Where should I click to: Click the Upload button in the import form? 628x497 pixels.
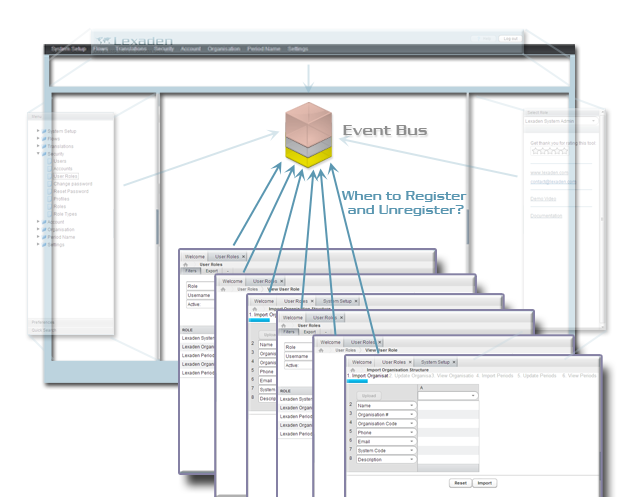point(369,396)
